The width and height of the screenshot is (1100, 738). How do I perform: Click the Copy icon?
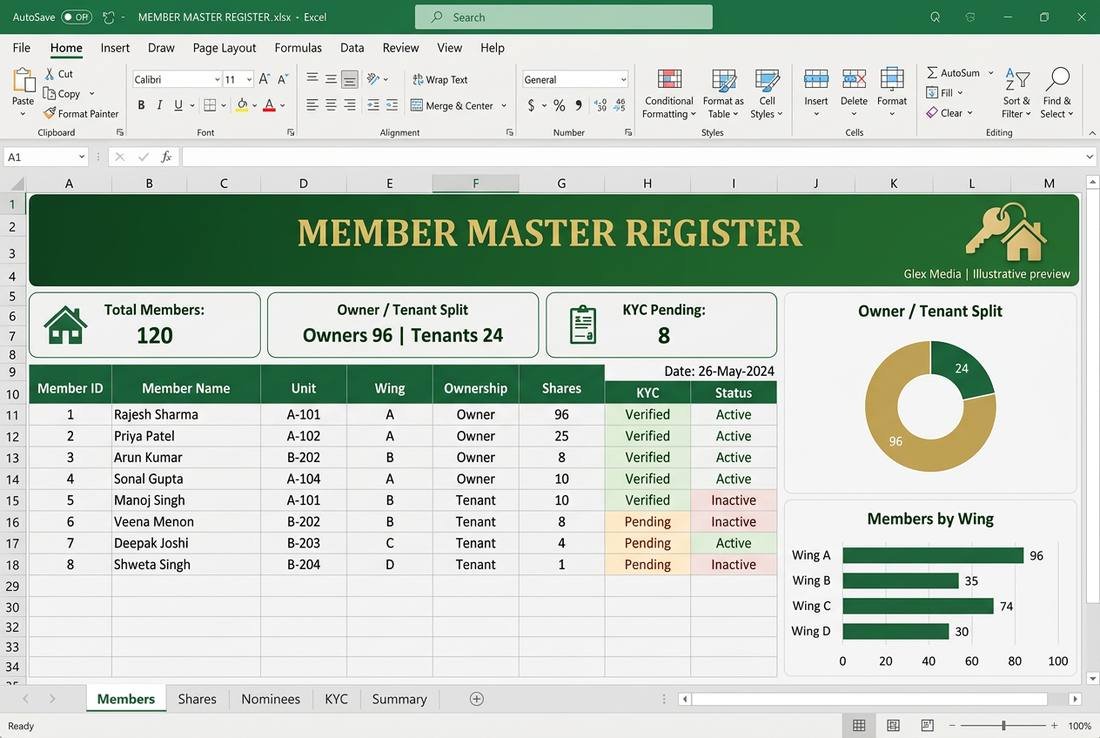pos(49,93)
